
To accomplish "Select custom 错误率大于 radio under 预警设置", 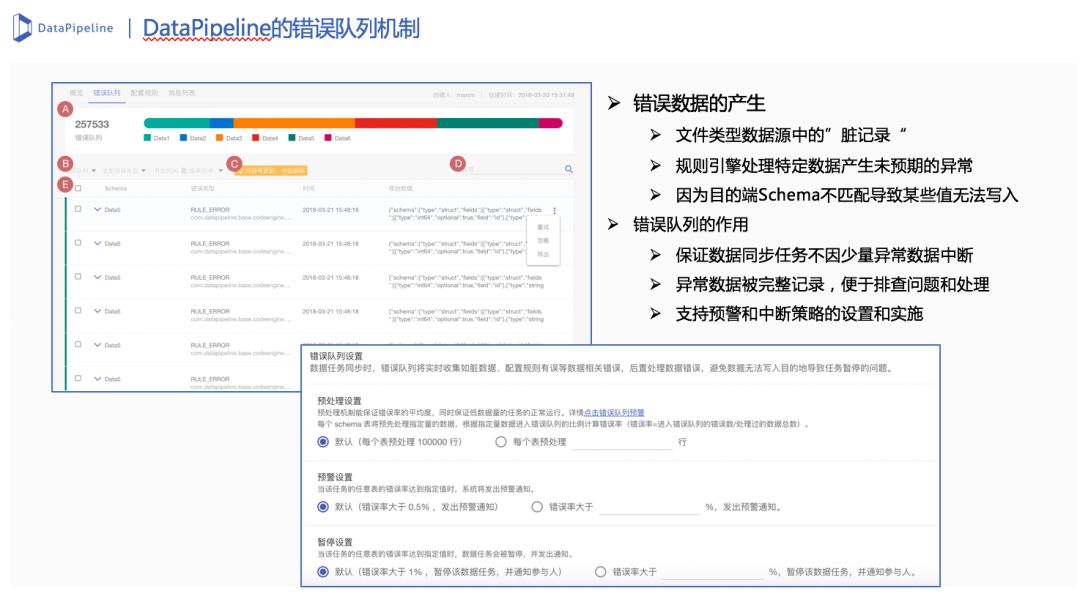I will (537, 506).
